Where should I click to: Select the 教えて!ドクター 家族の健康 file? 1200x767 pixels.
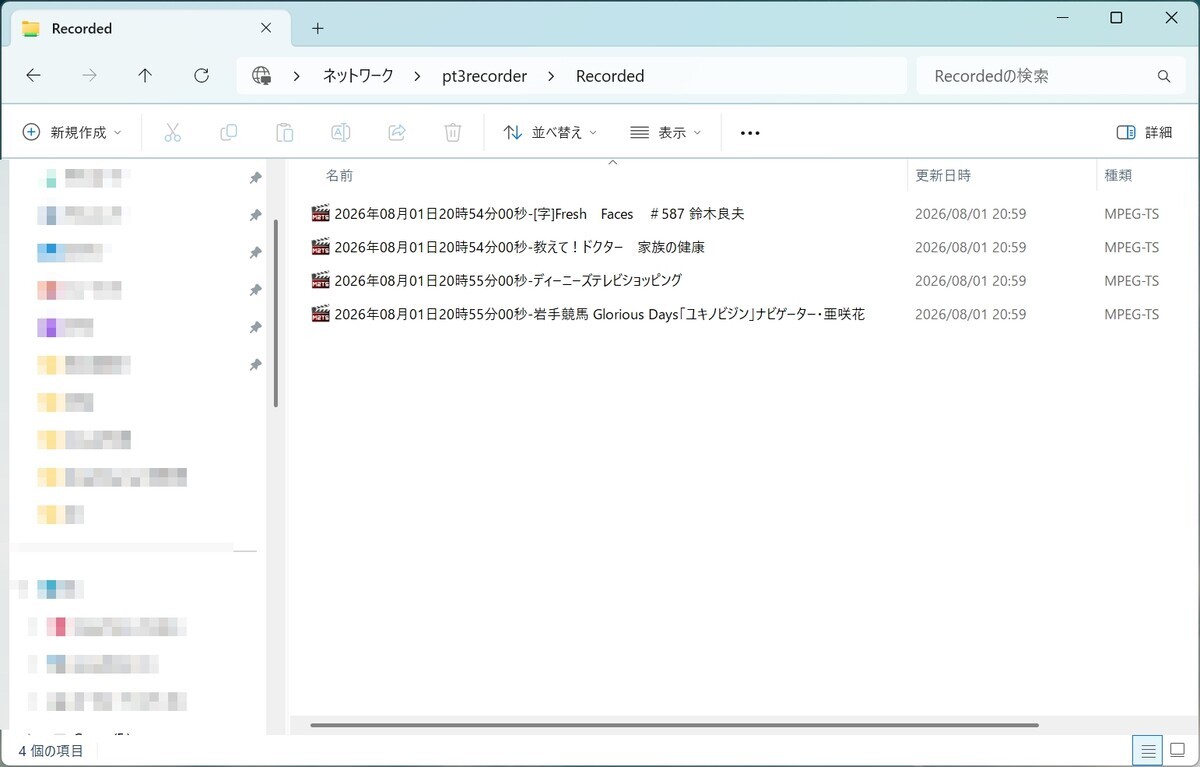(x=520, y=247)
